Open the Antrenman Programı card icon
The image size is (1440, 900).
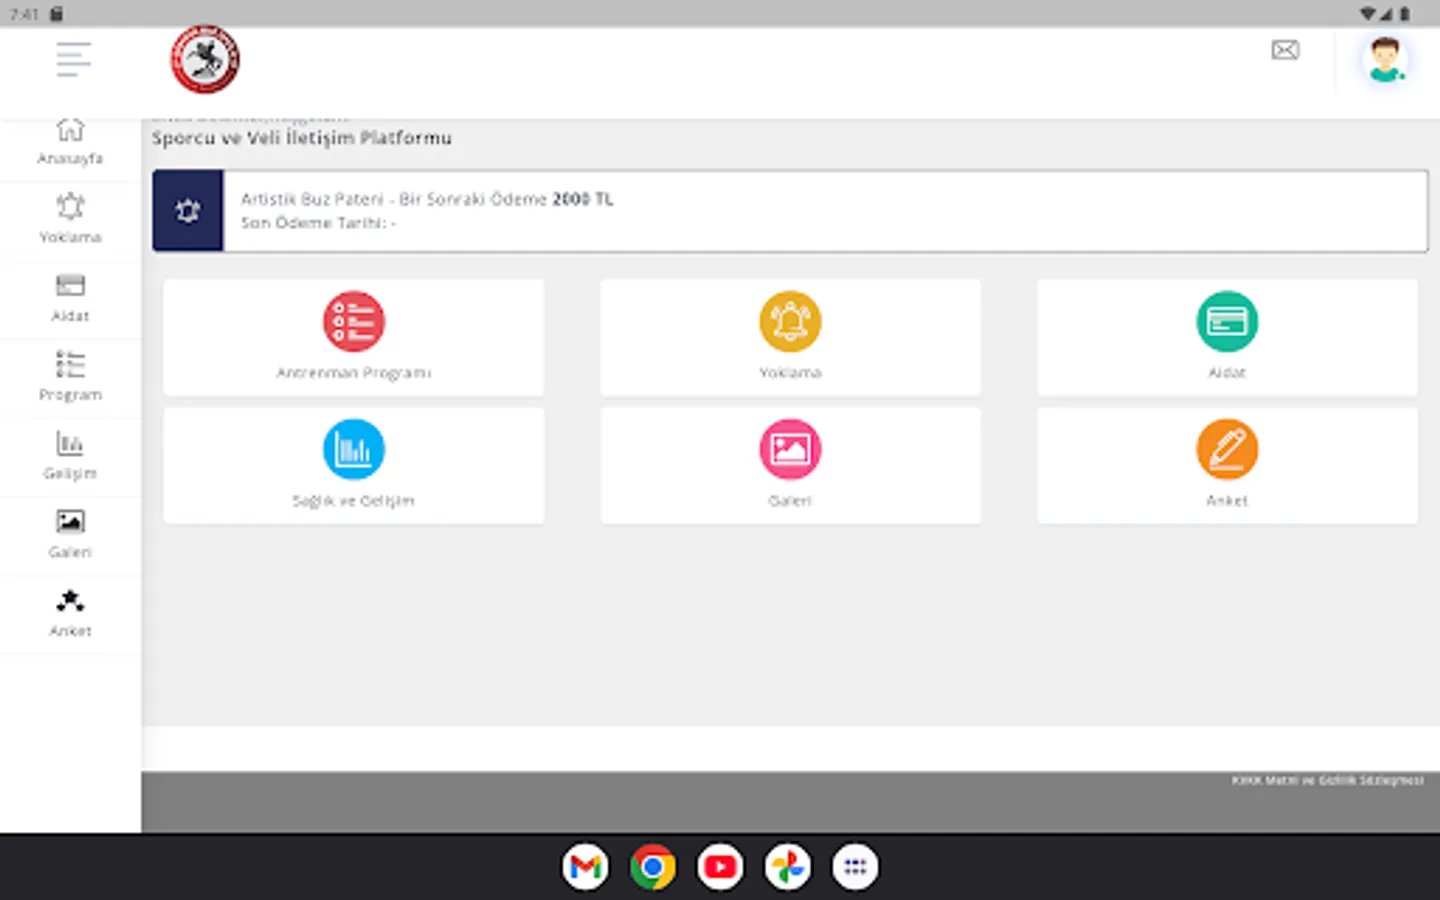tap(353, 321)
